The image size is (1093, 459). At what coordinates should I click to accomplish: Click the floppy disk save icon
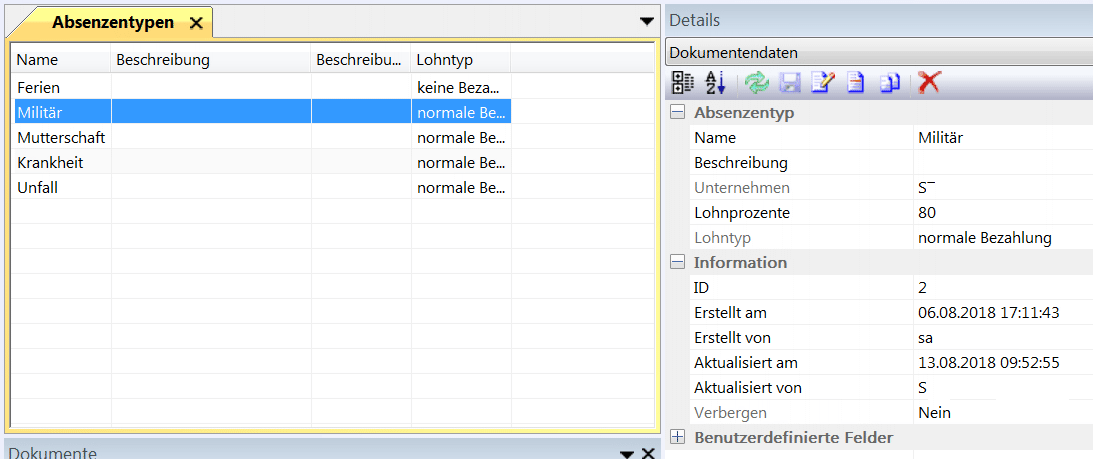pyautogui.click(x=789, y=83)
